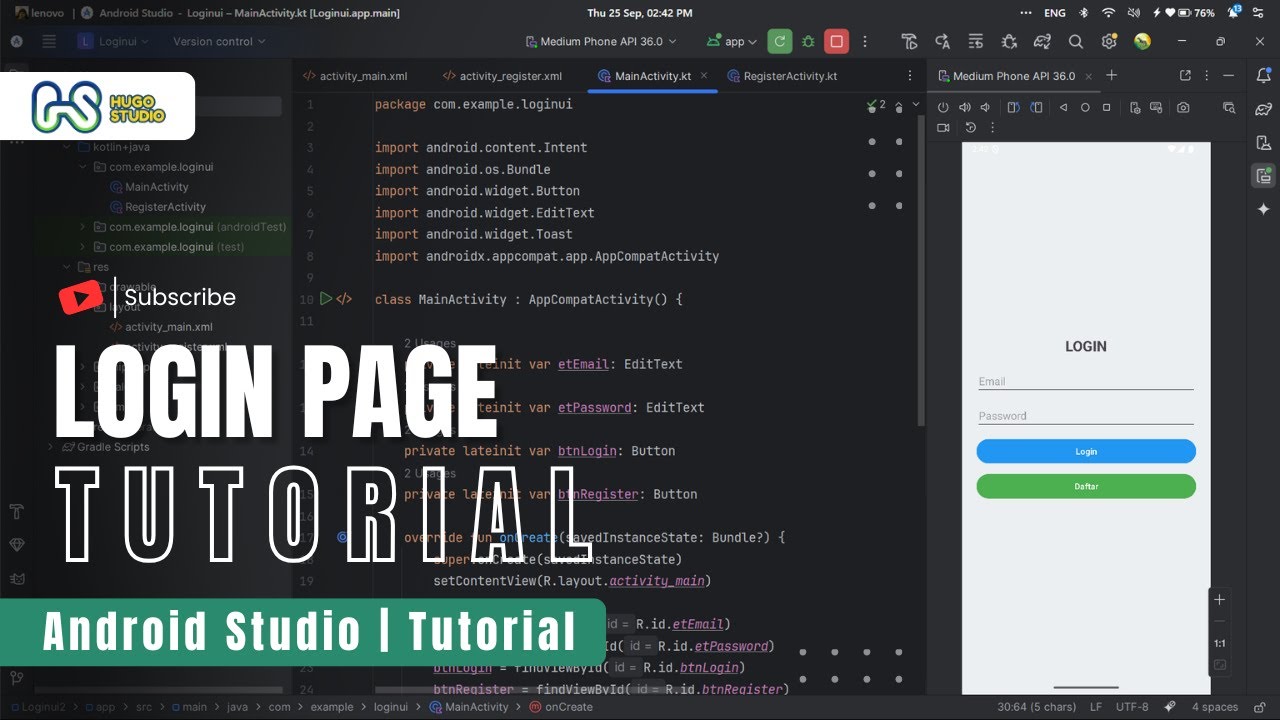Open main hamburger menu
1280x720 pixels.
pyautogui.click(x=49, y=41)
